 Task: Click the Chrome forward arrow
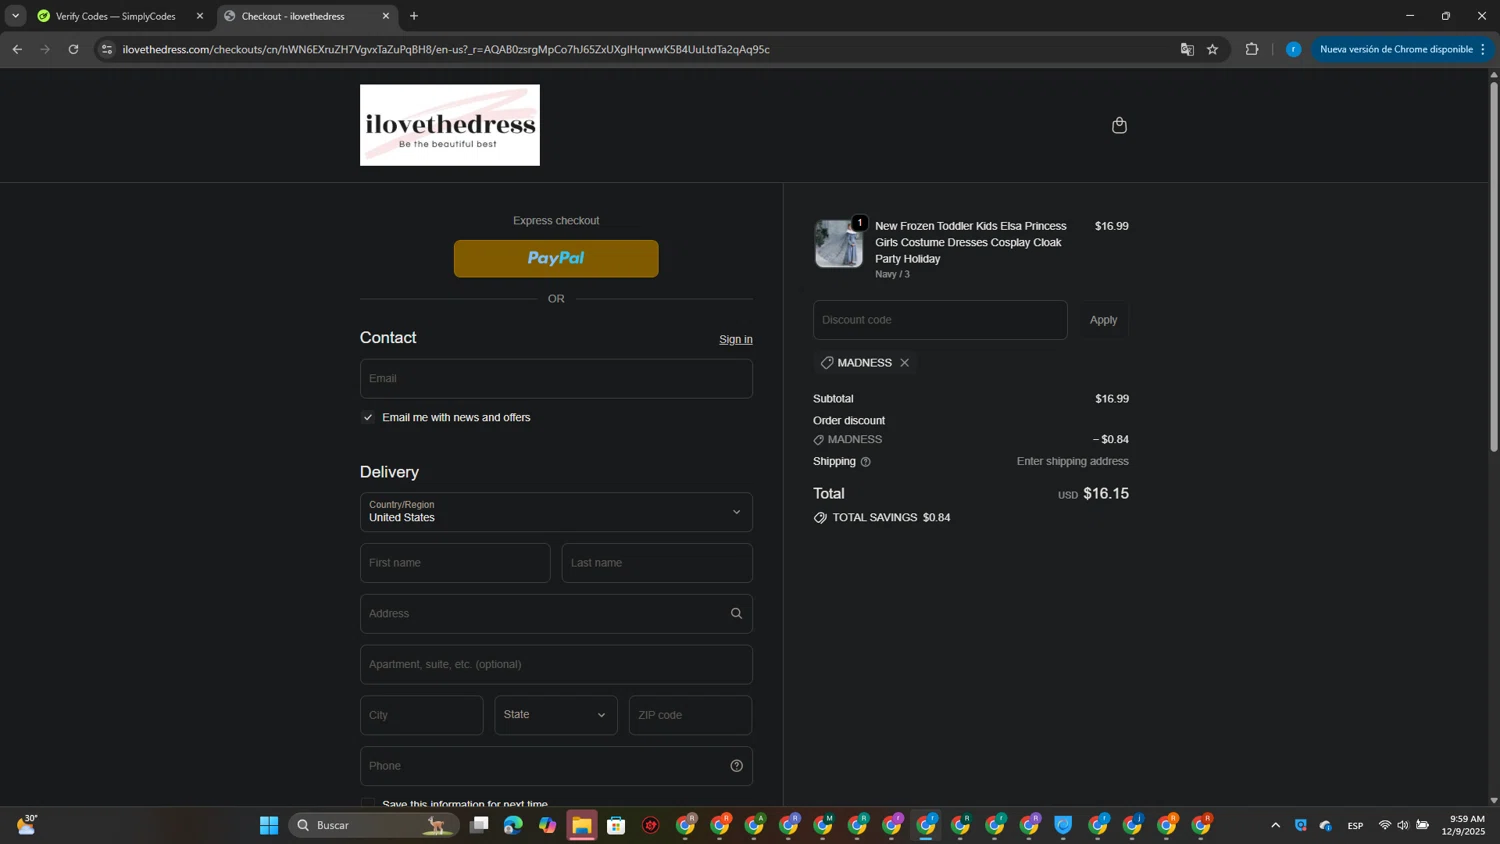point(45,49)
